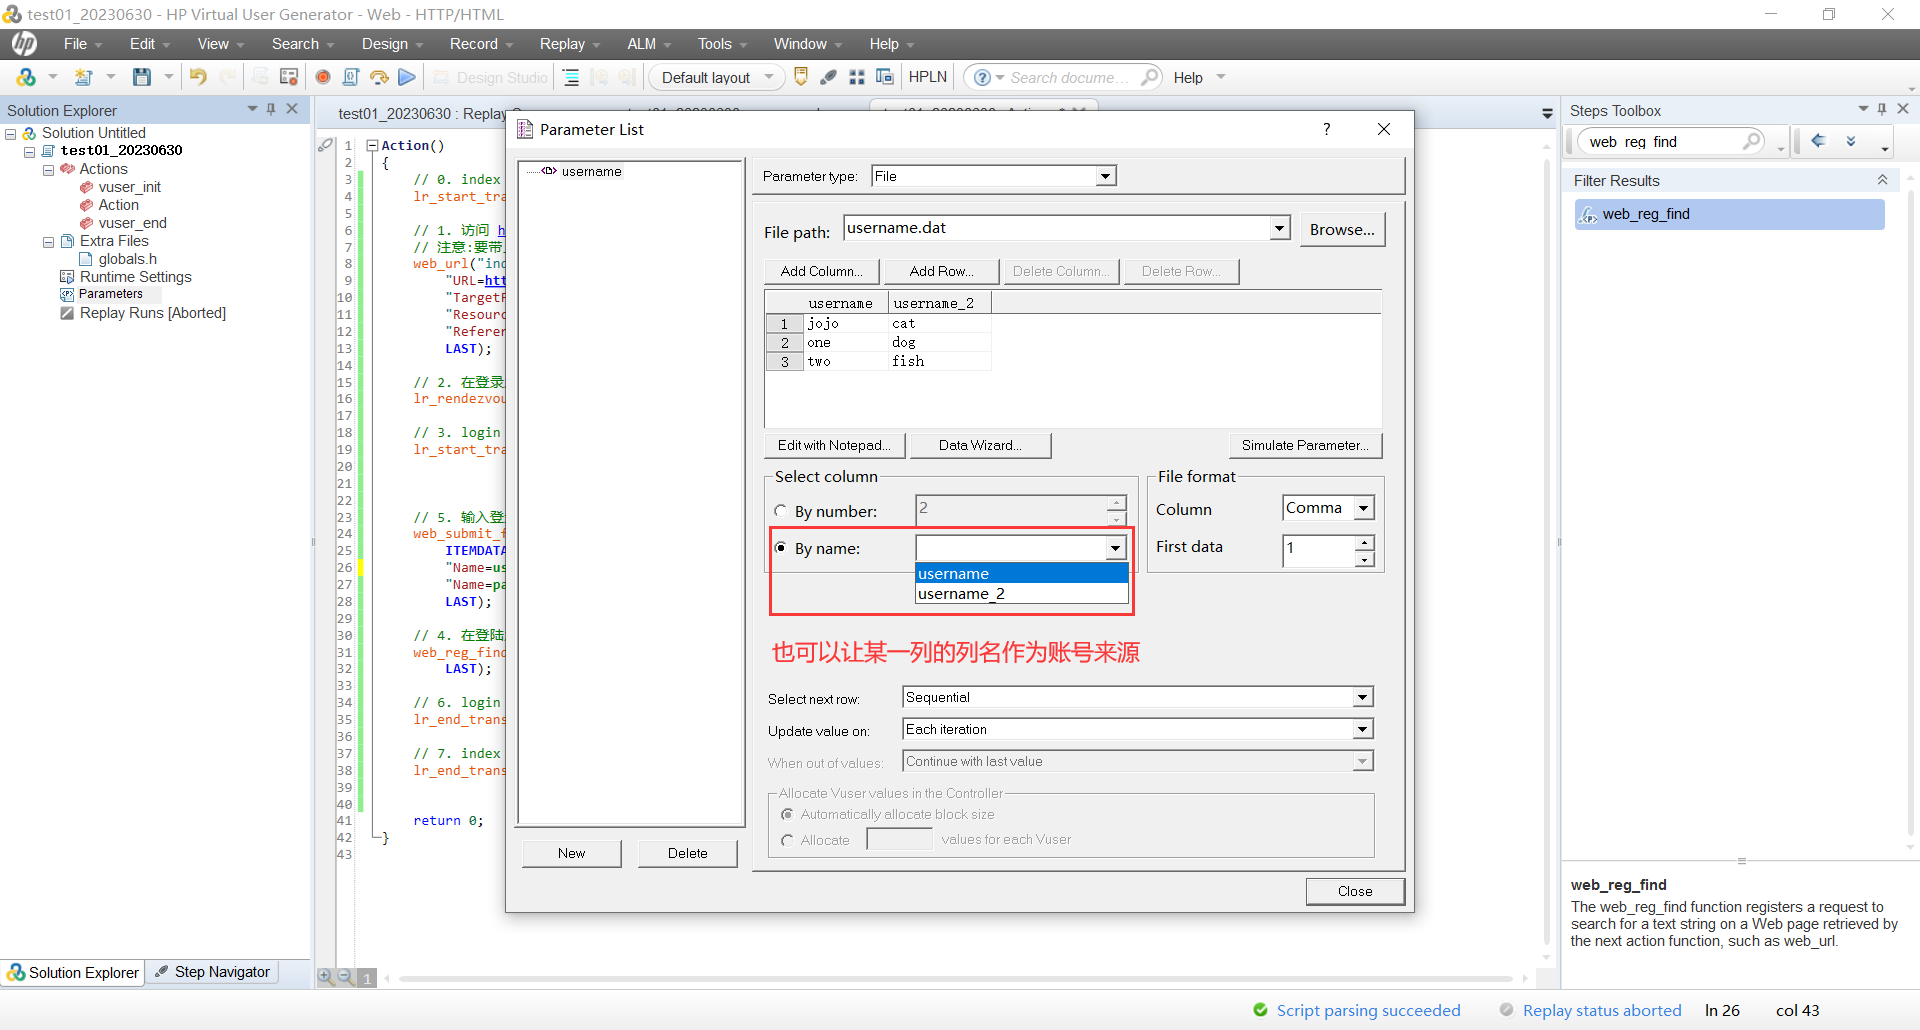Select the fish cell in the data table
Image resolution: width=1920 pixels, height=1030 pixels.
coord(939,361)
